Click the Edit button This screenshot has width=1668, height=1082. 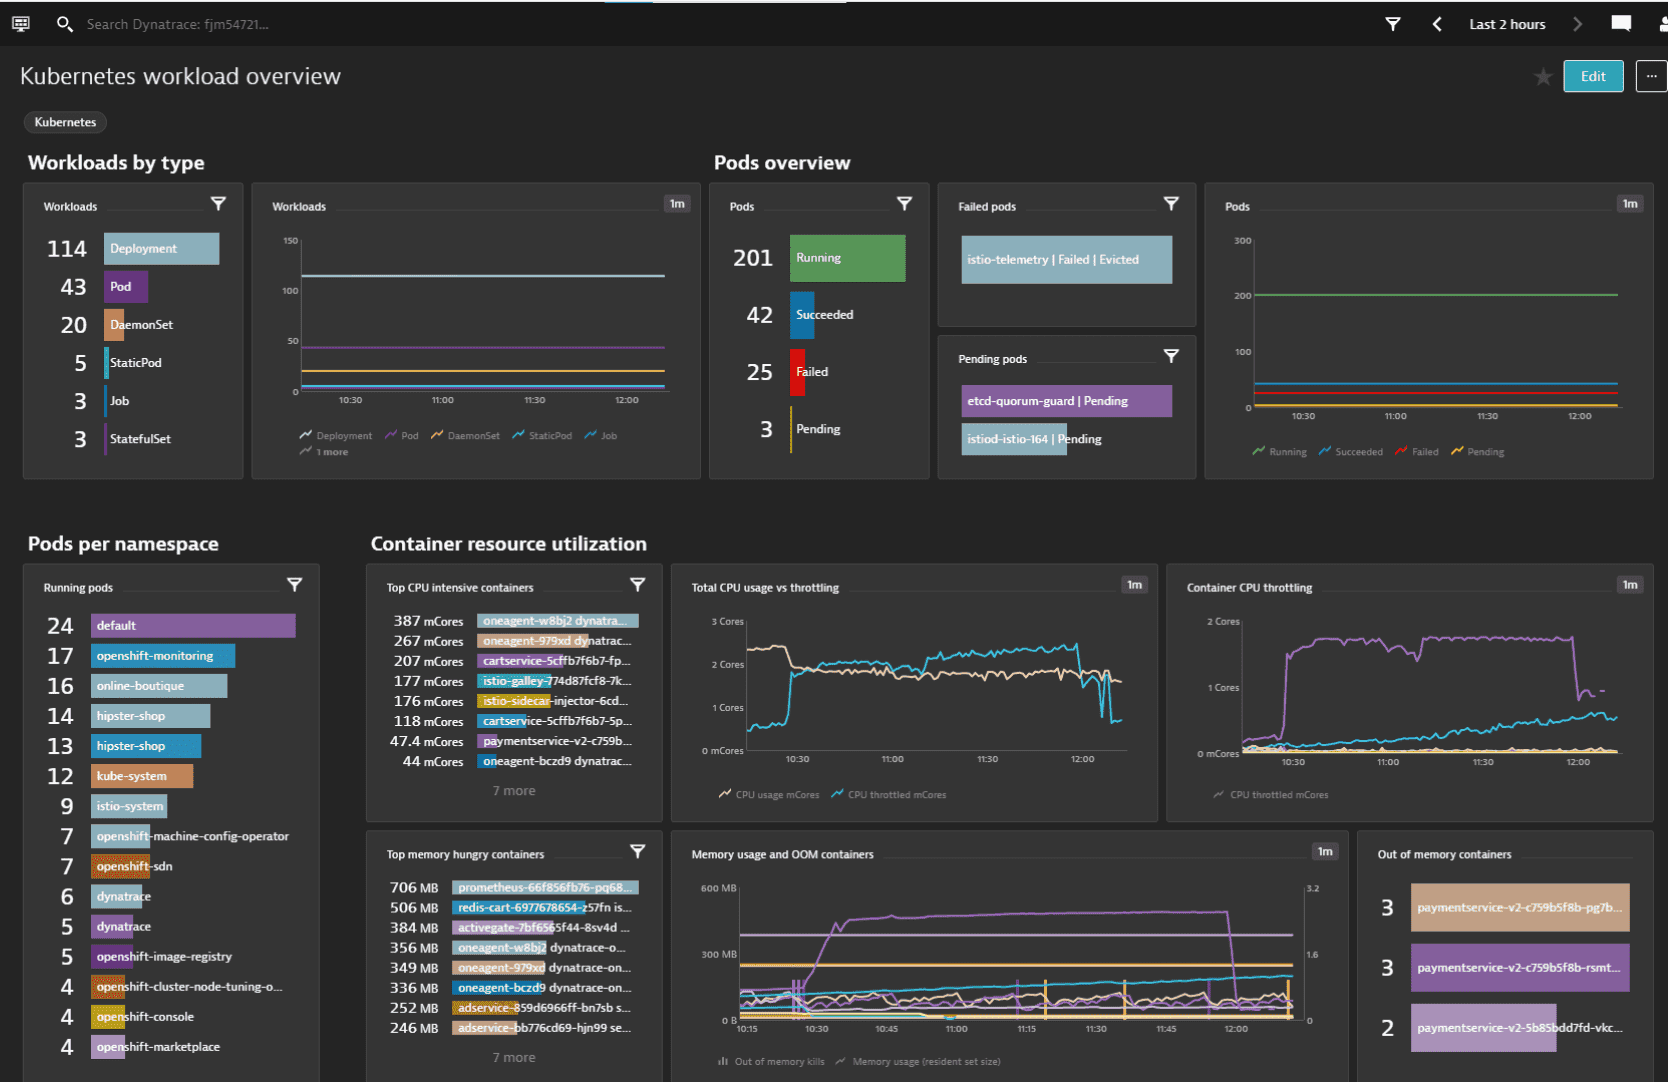[x=1592, y=76]
